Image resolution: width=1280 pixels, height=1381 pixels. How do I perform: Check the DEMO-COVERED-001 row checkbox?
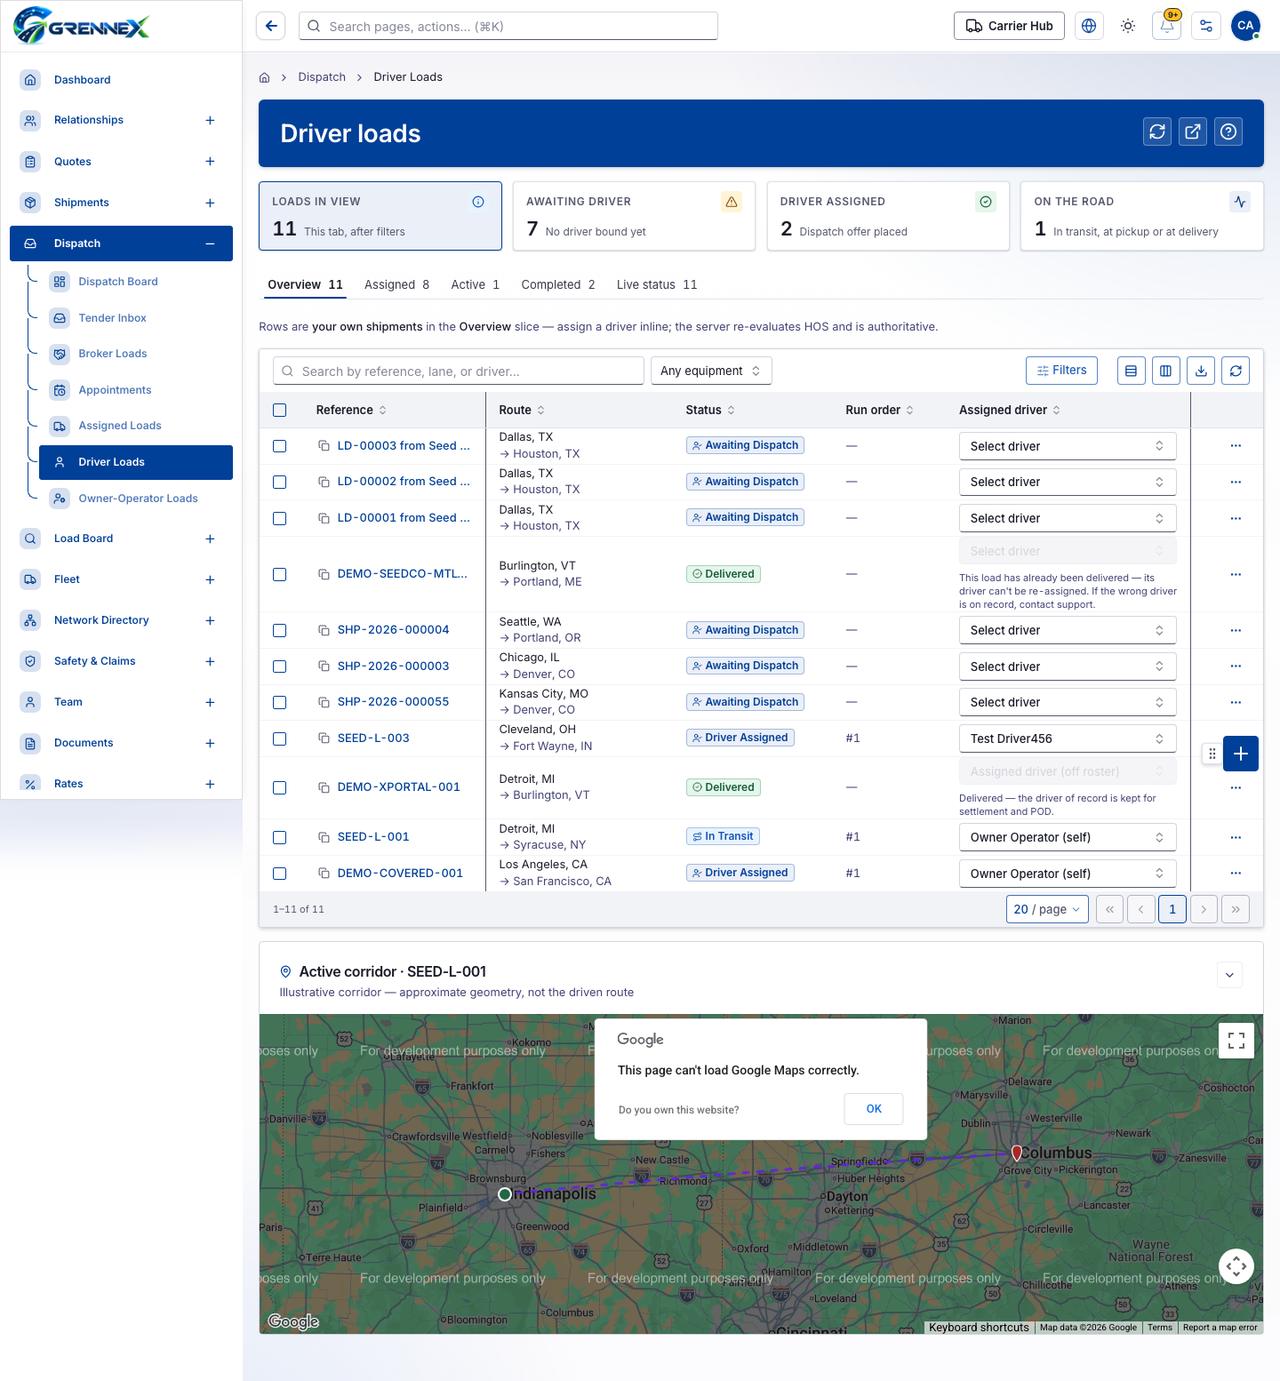(x=280, y=873)
